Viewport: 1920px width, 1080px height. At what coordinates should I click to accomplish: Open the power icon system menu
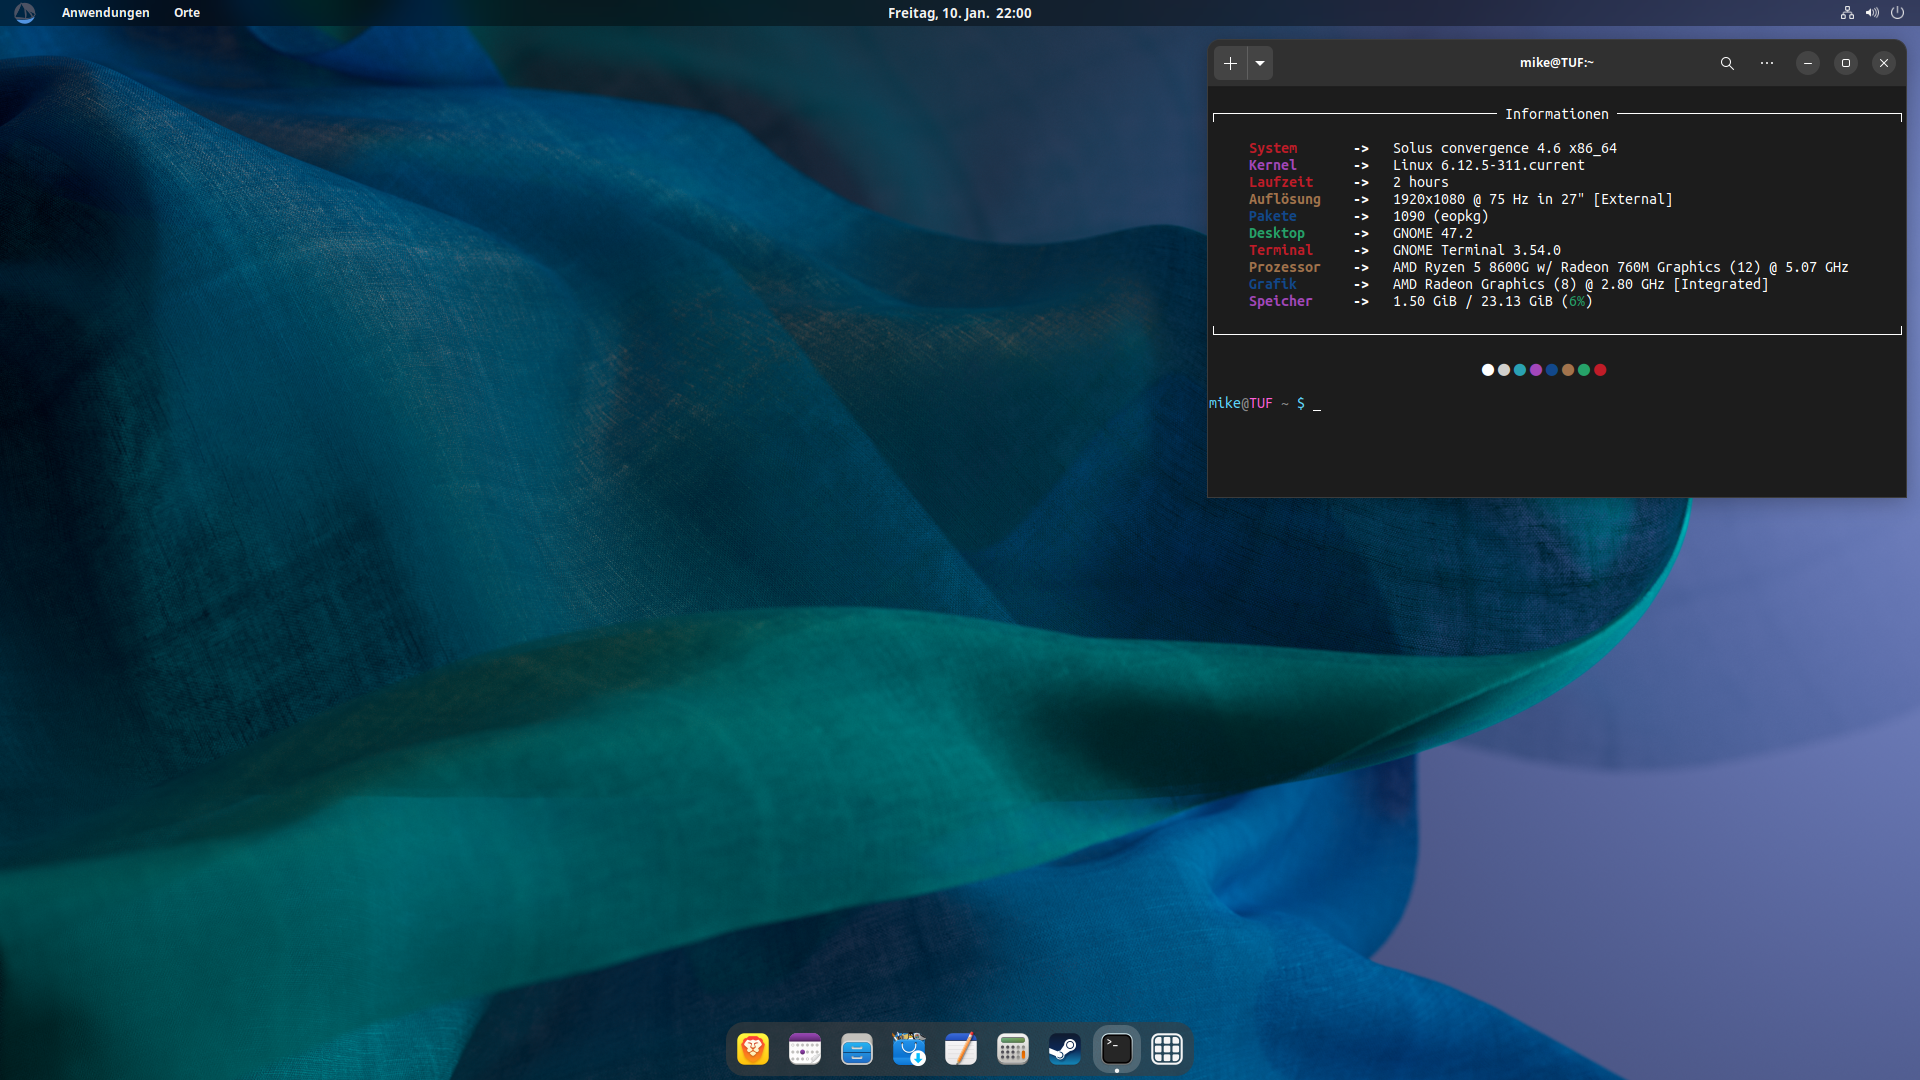coord(1897,13)
